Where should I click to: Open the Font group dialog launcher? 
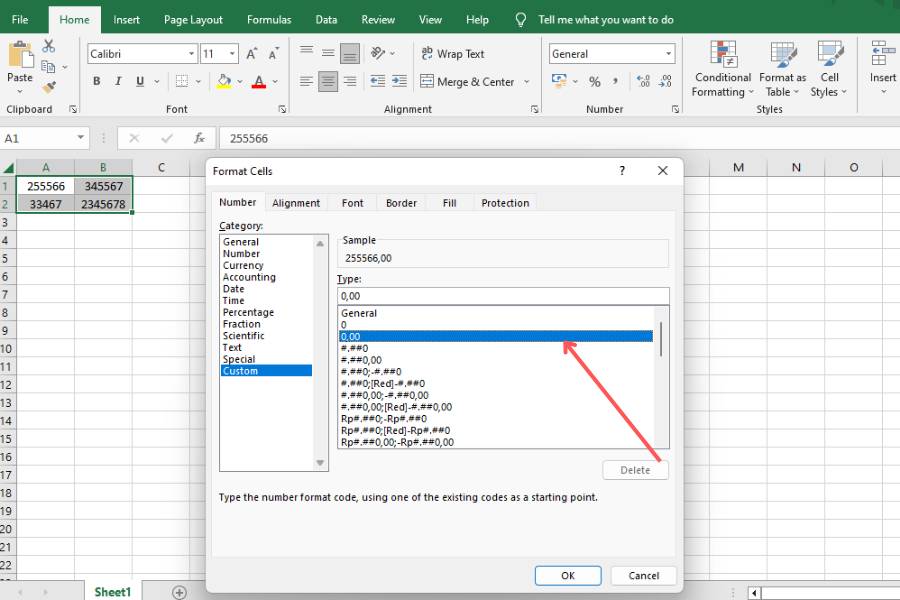click(x=282, y=109)
